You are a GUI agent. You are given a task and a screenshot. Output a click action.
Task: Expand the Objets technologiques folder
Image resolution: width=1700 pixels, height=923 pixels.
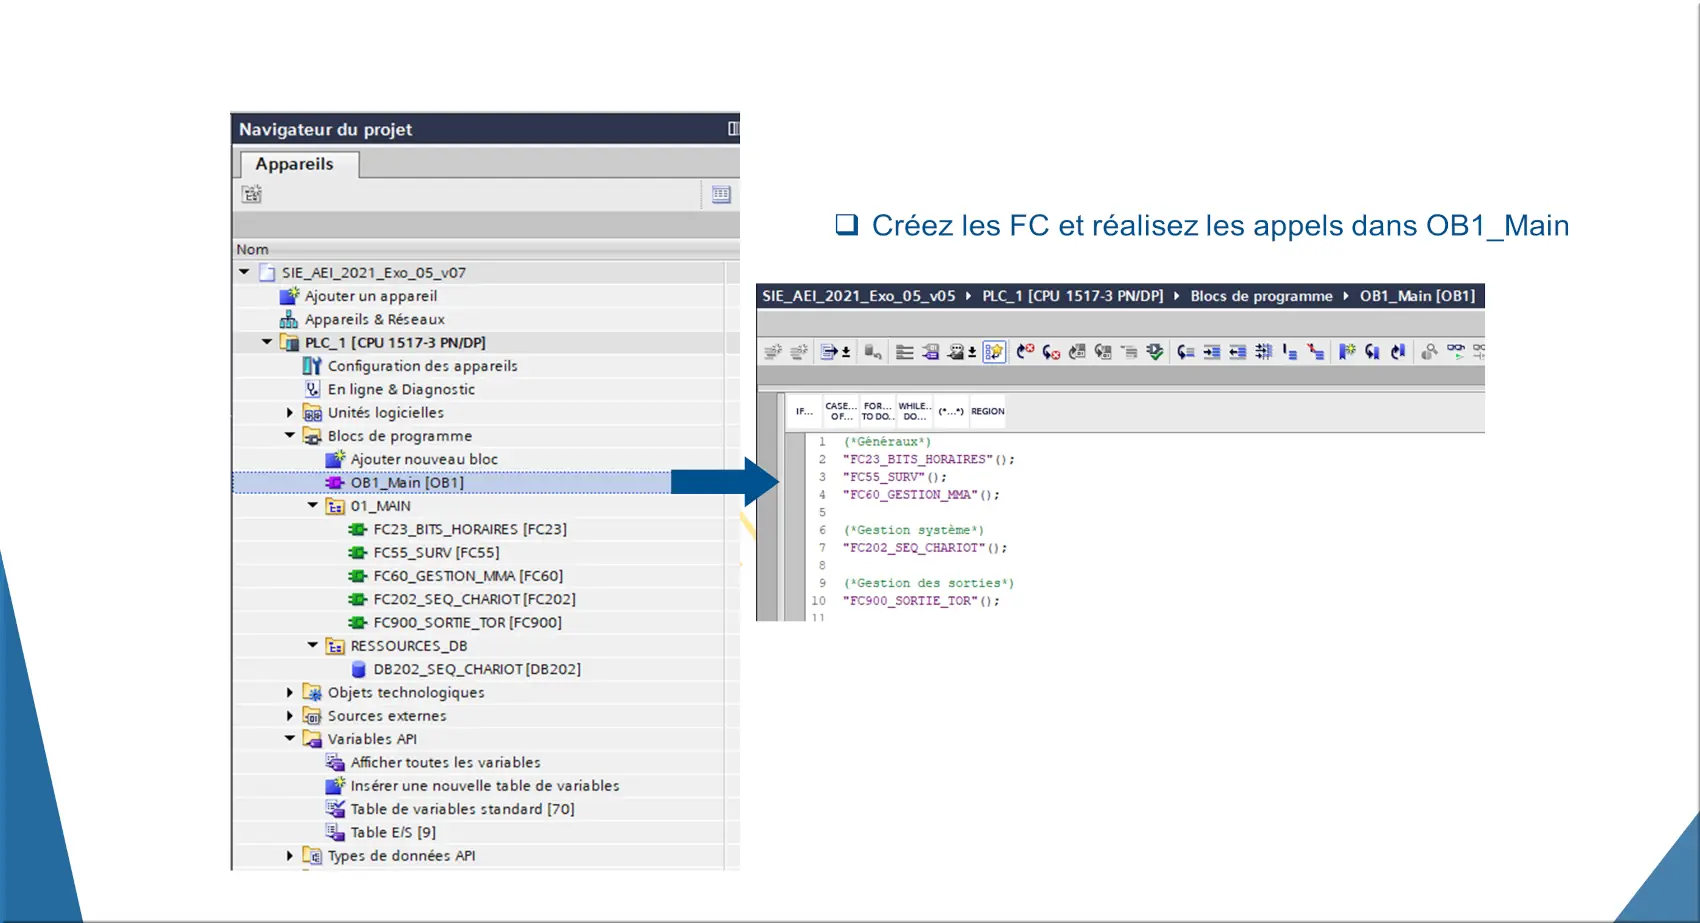[x=290, y=692]
